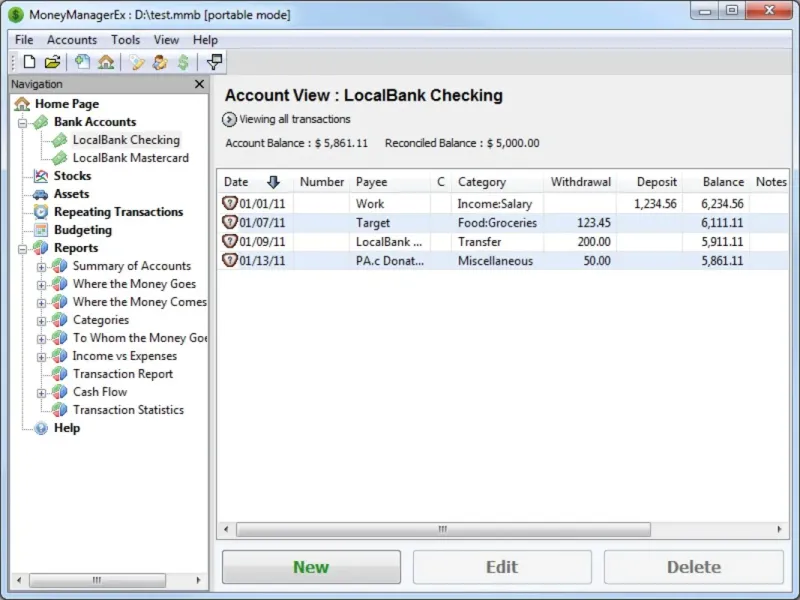Select LocalBank Checking in navigation tree
This screenshot has height=600, width=800.
click(126, 140)
